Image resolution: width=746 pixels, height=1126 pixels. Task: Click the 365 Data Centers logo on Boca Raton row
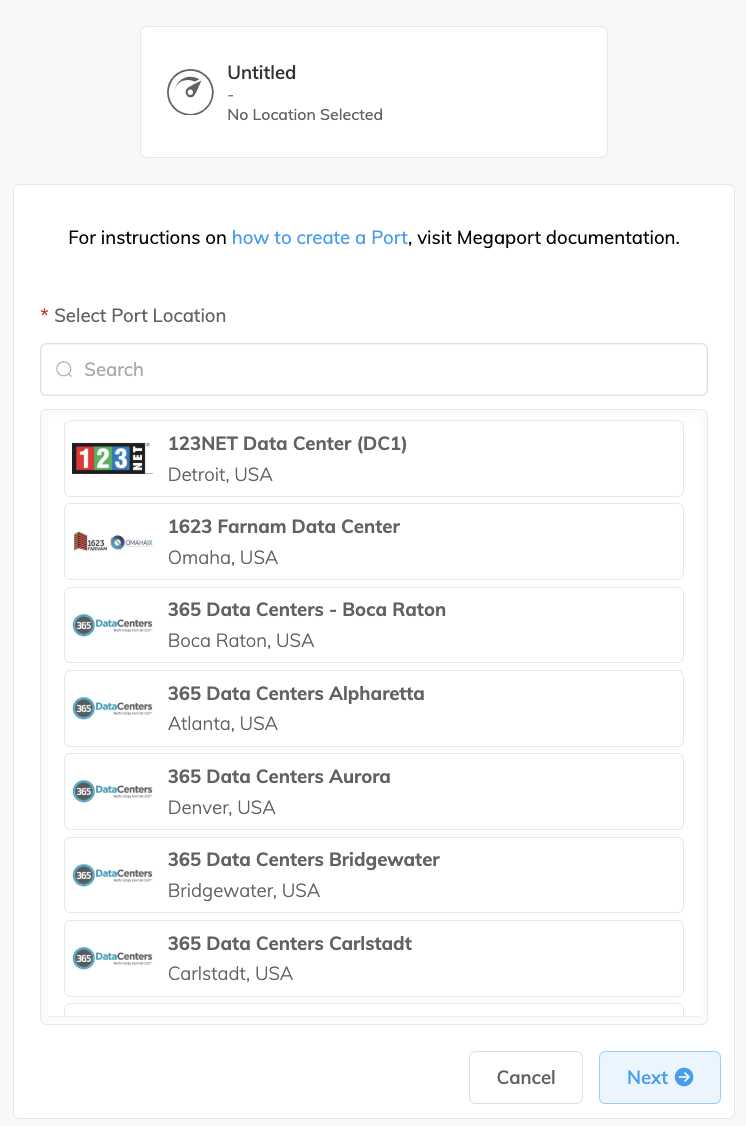coord(111,624)
